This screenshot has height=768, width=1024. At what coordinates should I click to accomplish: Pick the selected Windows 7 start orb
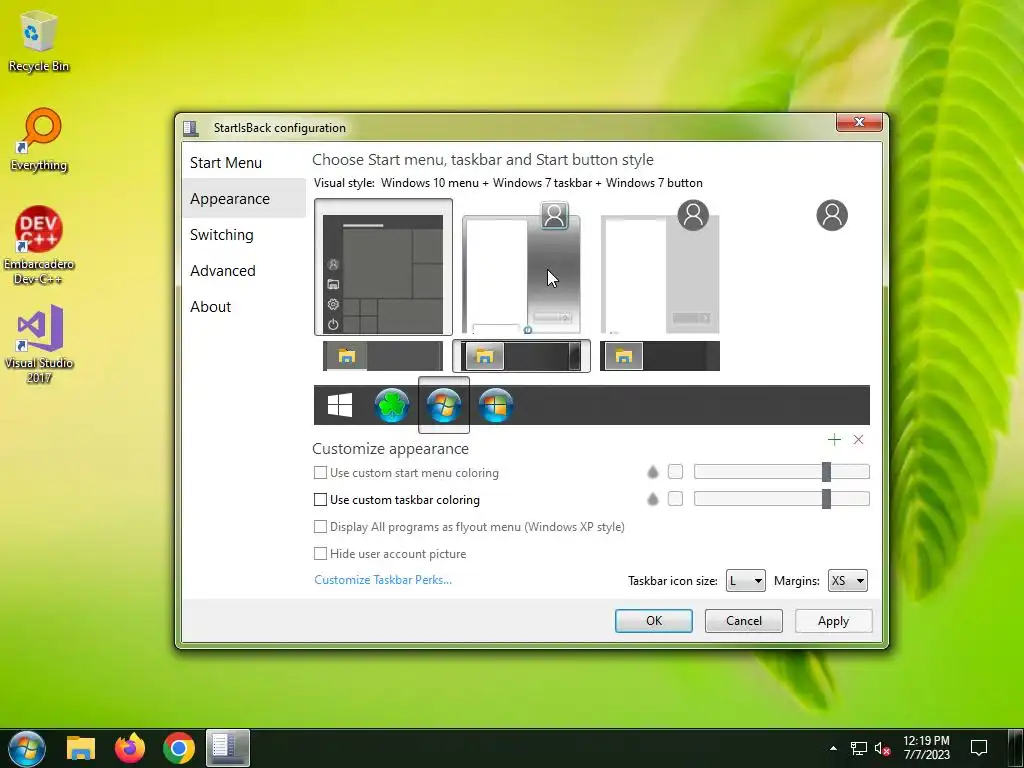(444, 405)
